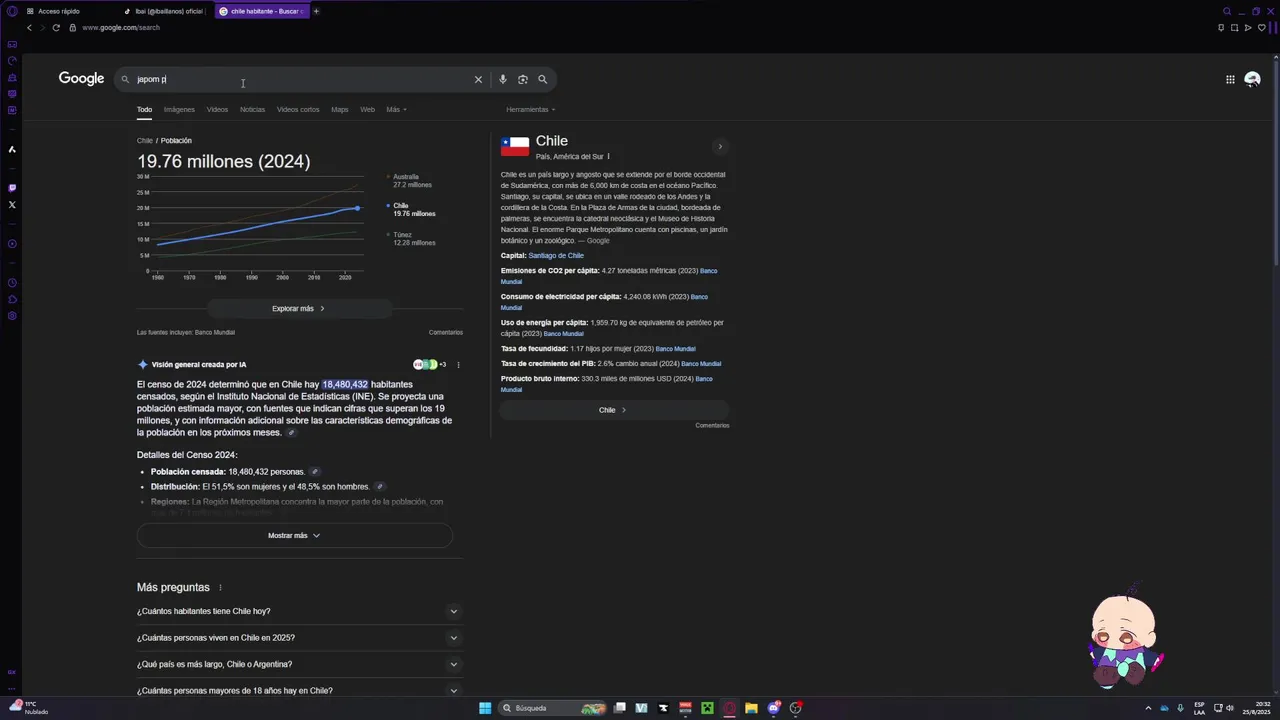Open the Windows Start menu
Viewport: 1280px width, 720px height.
485,708
